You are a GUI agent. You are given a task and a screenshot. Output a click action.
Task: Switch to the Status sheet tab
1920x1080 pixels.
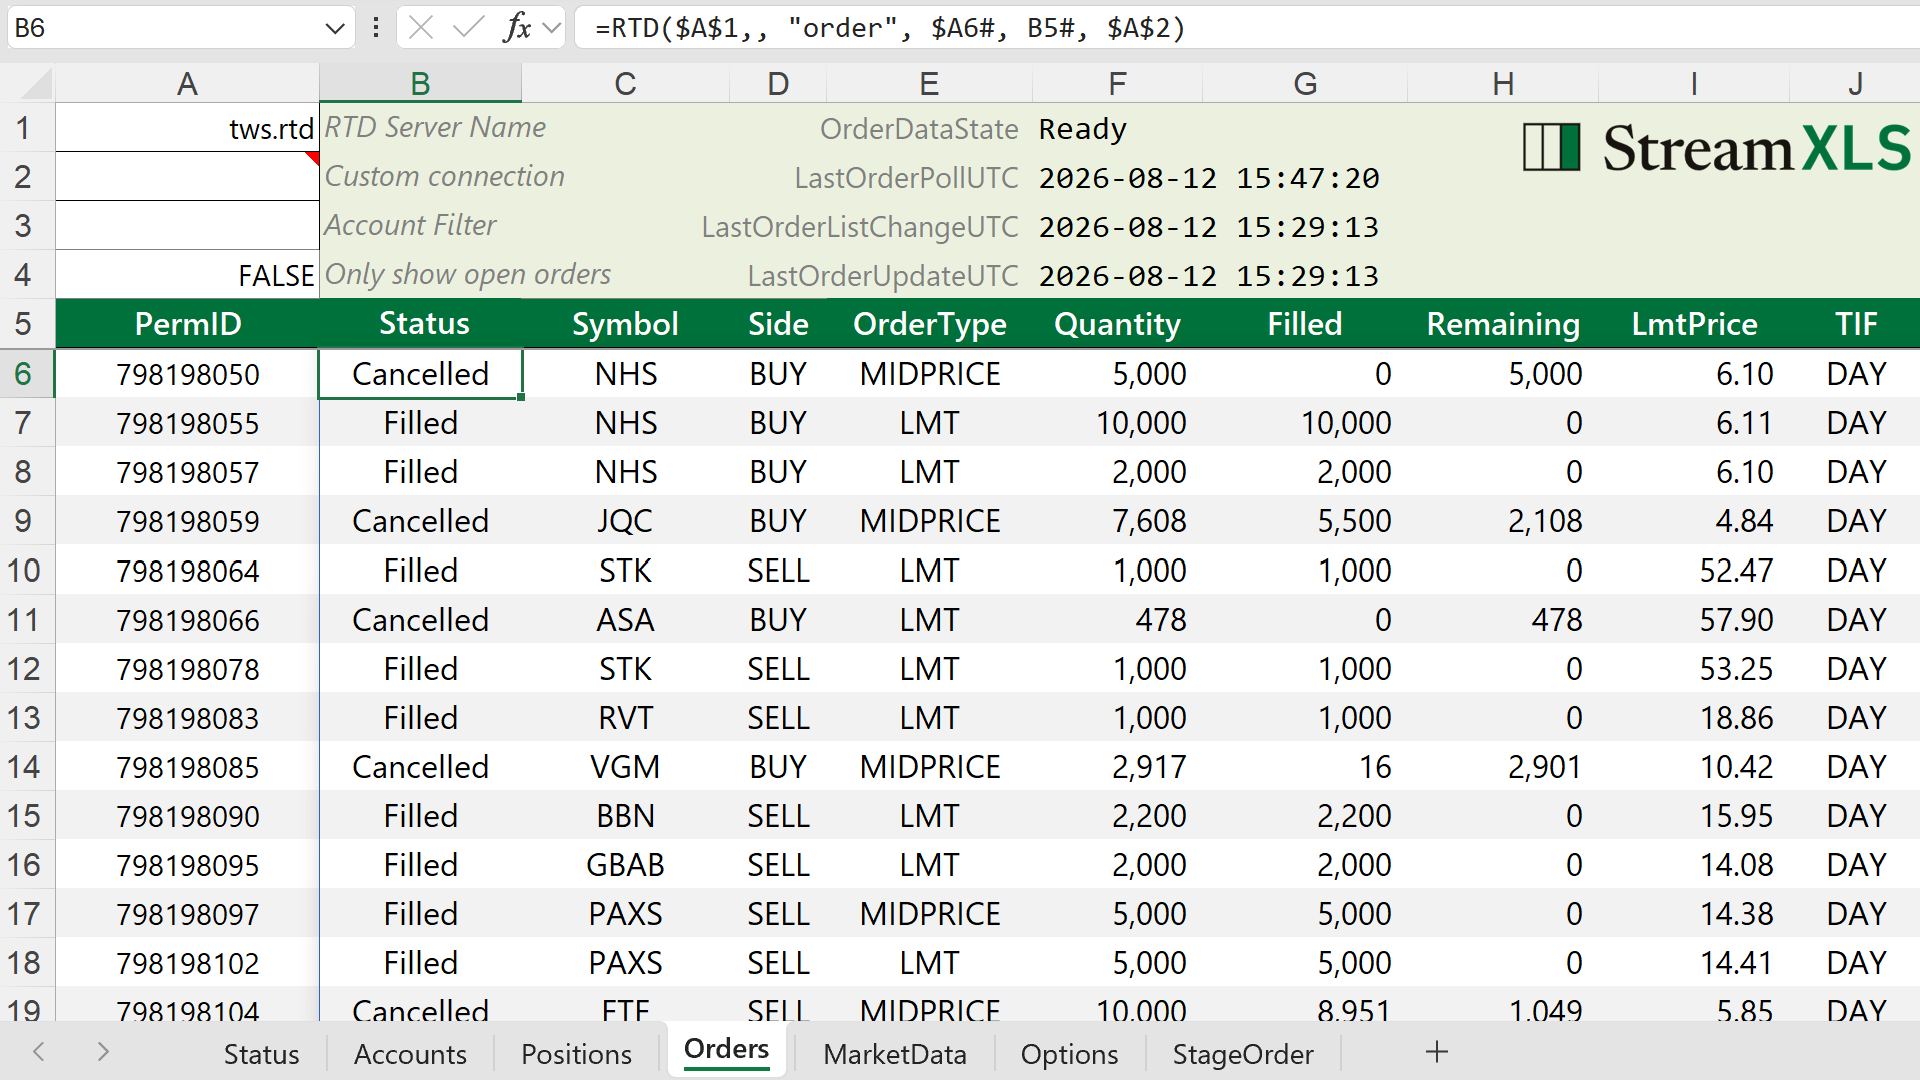tap(261, 1054)
